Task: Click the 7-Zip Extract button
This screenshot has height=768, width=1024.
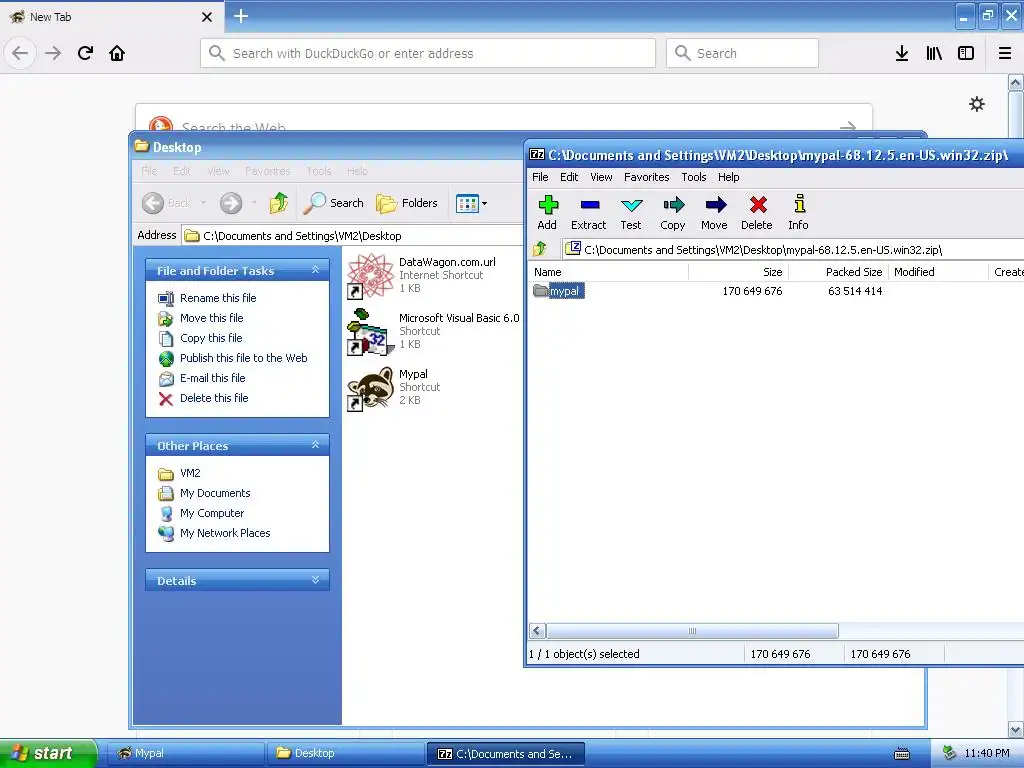Action: coord(588,213)
